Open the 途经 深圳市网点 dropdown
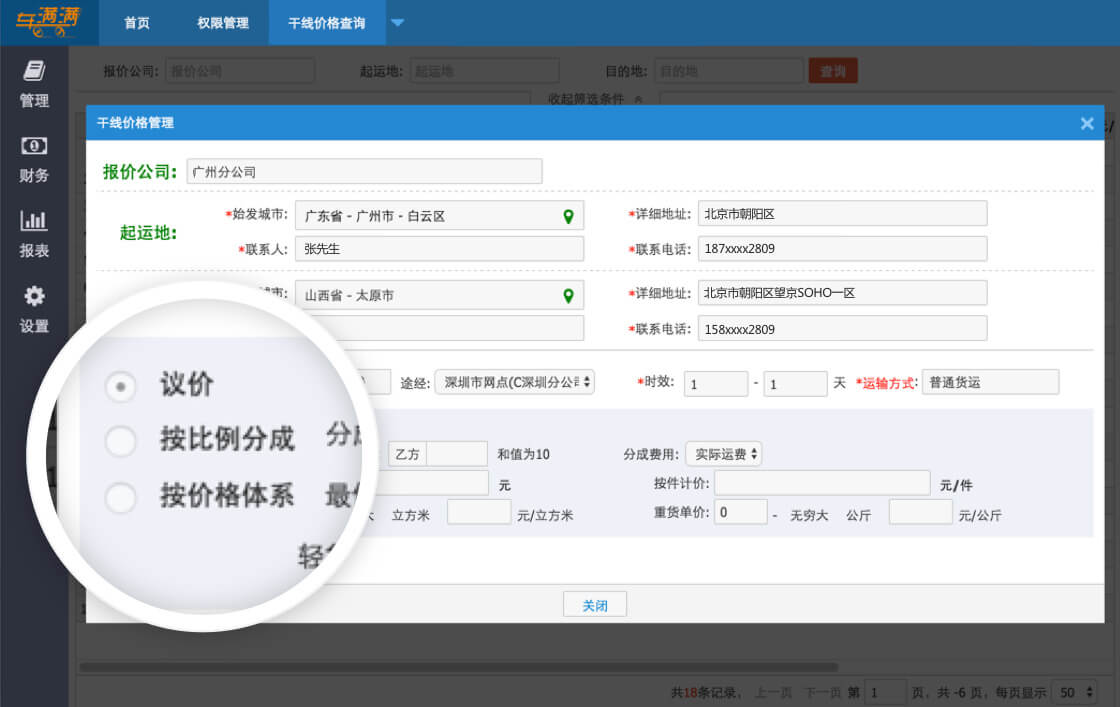This screenshot has height=707, width=1120. click(514, 382)
